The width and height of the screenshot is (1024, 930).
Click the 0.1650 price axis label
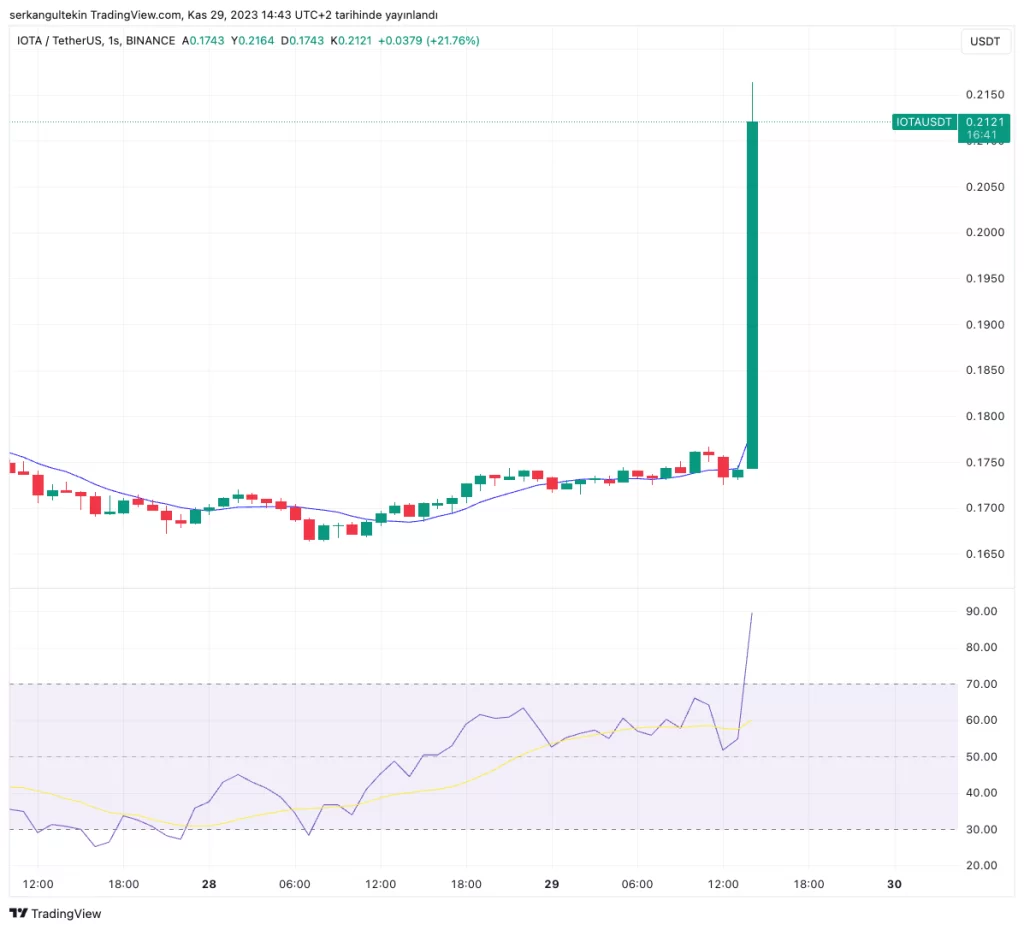983,554
